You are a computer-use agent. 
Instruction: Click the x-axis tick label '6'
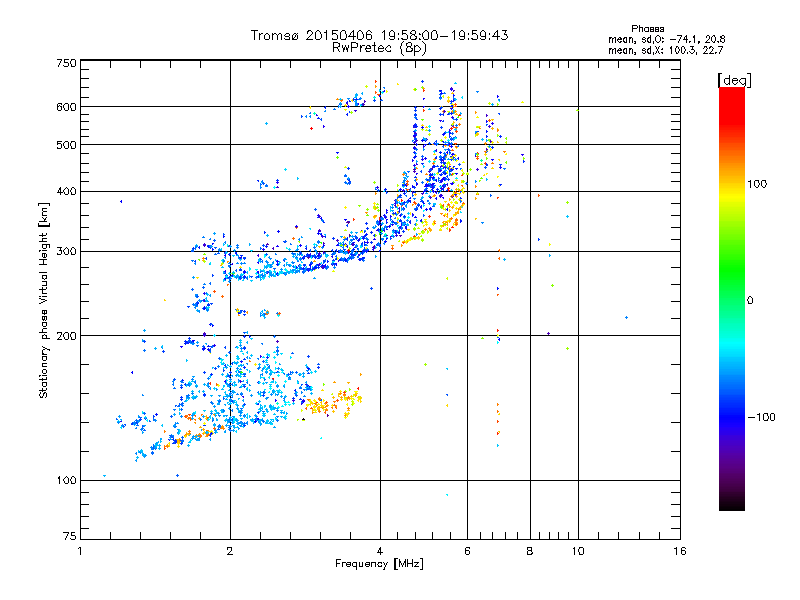[467, 551]
